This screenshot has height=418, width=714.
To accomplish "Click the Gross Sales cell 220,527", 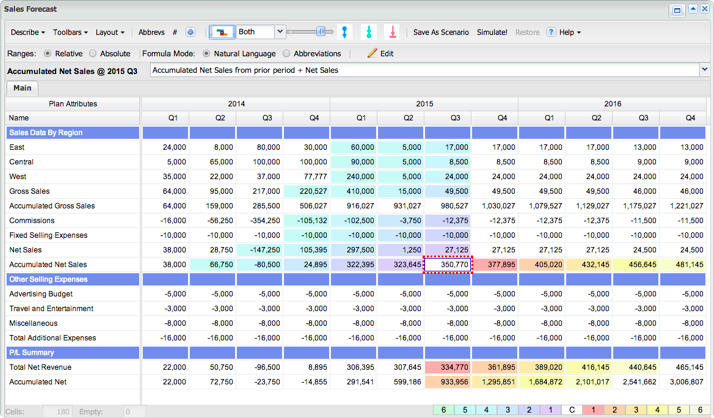I will pyautogui.click(x=306, y=191).
